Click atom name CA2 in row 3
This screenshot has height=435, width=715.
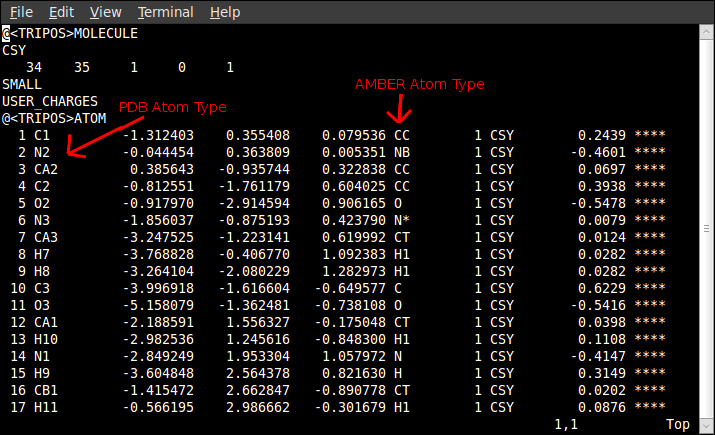click(46, 170)
